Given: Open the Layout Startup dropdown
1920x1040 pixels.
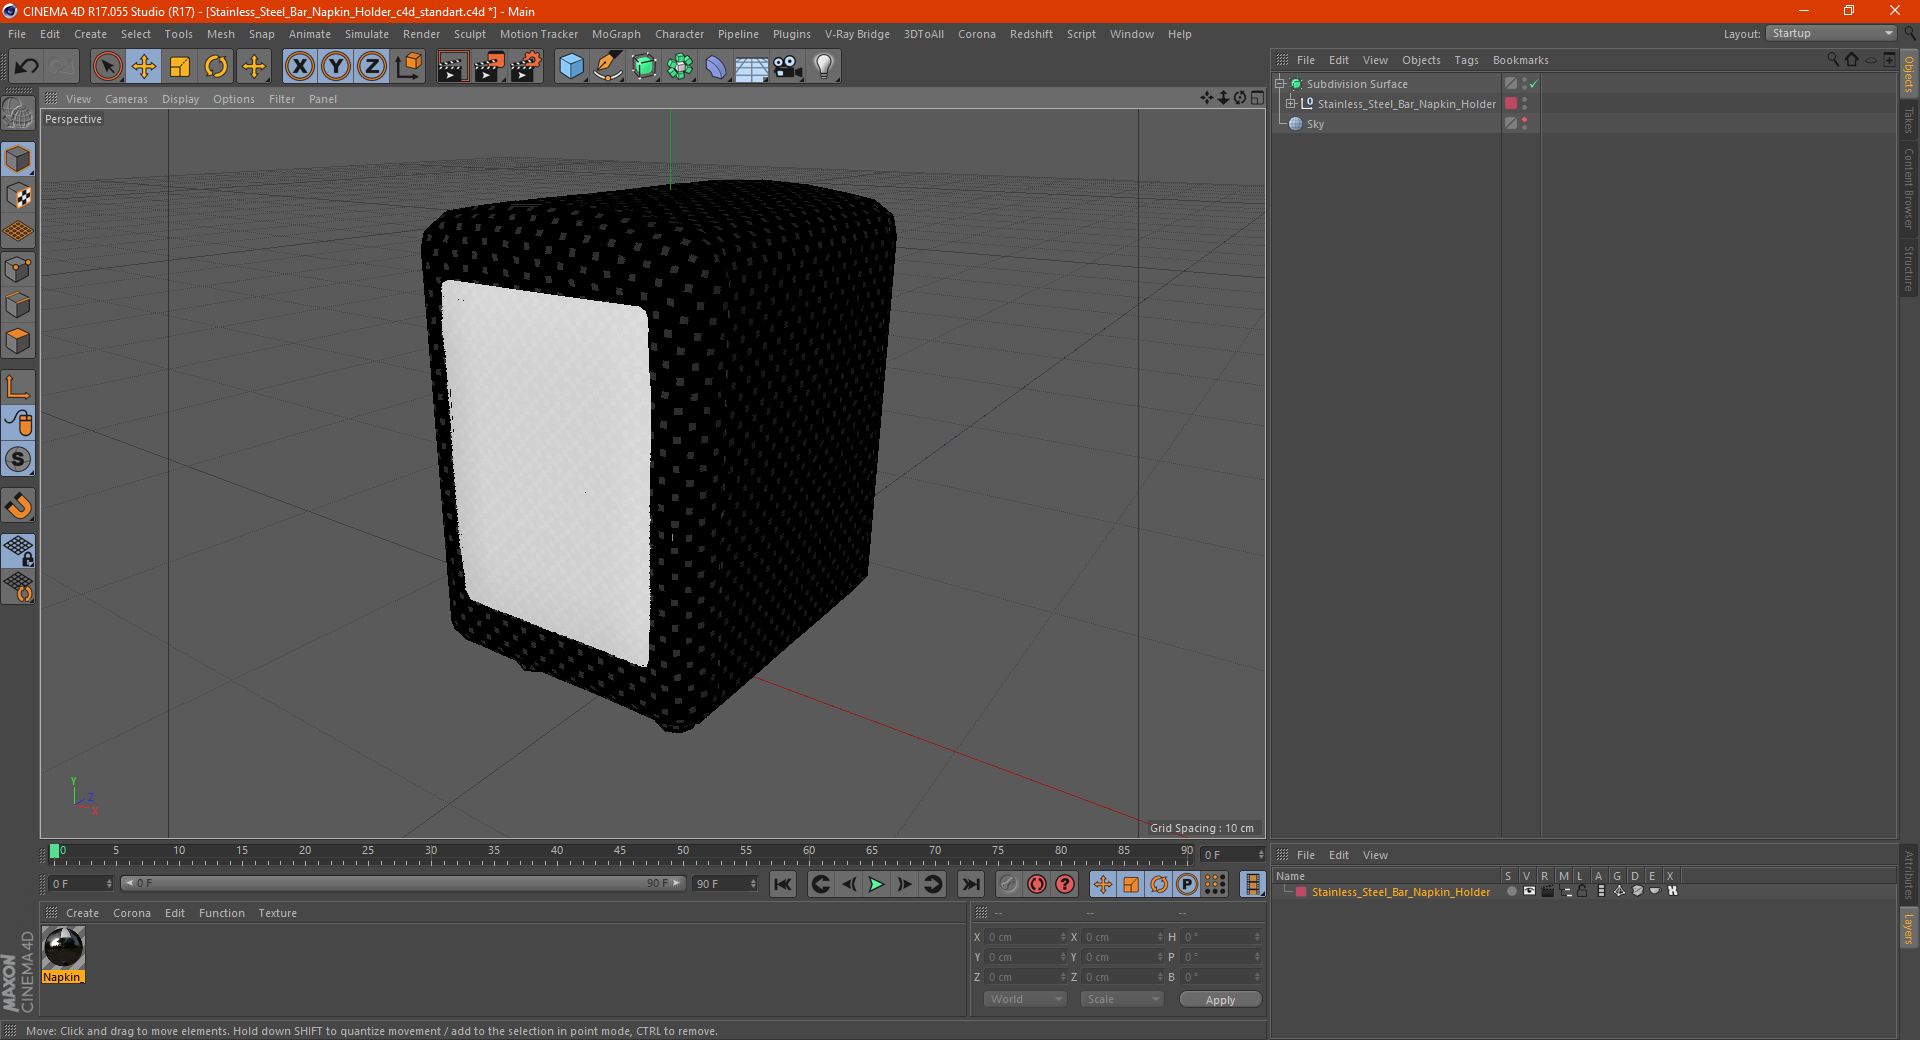Looking at the screenshot, I should pyautogui.click(x=1832, y=33).
